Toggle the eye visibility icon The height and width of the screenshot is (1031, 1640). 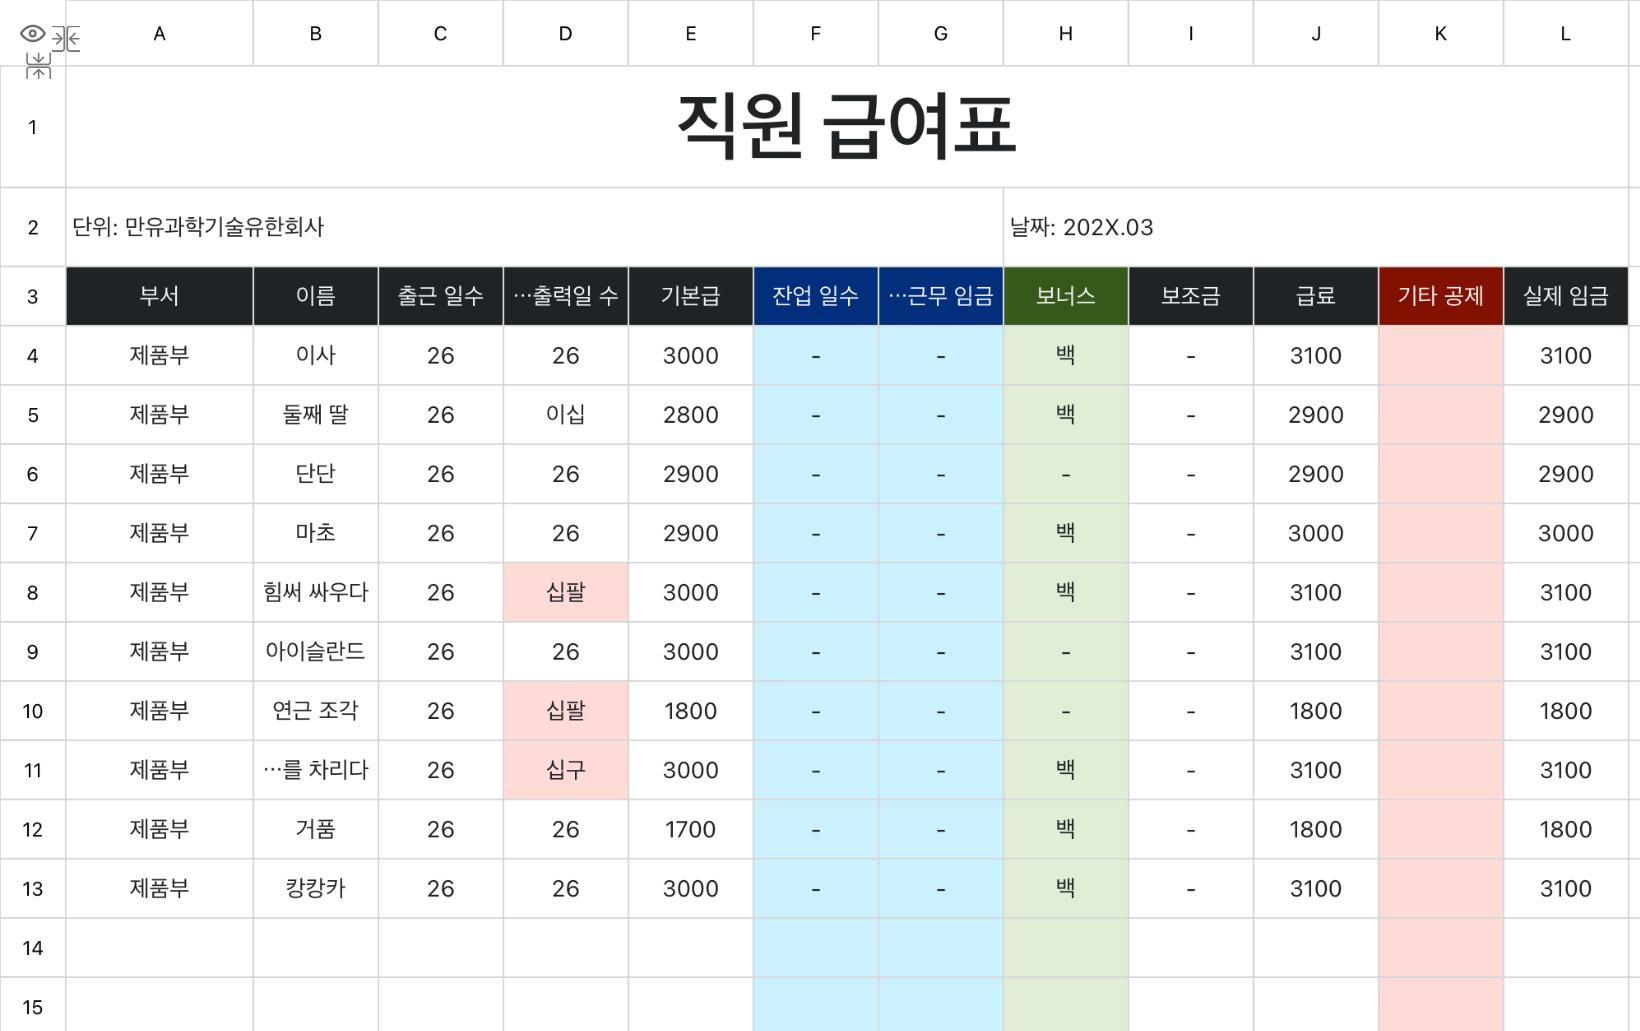(32, 34)
